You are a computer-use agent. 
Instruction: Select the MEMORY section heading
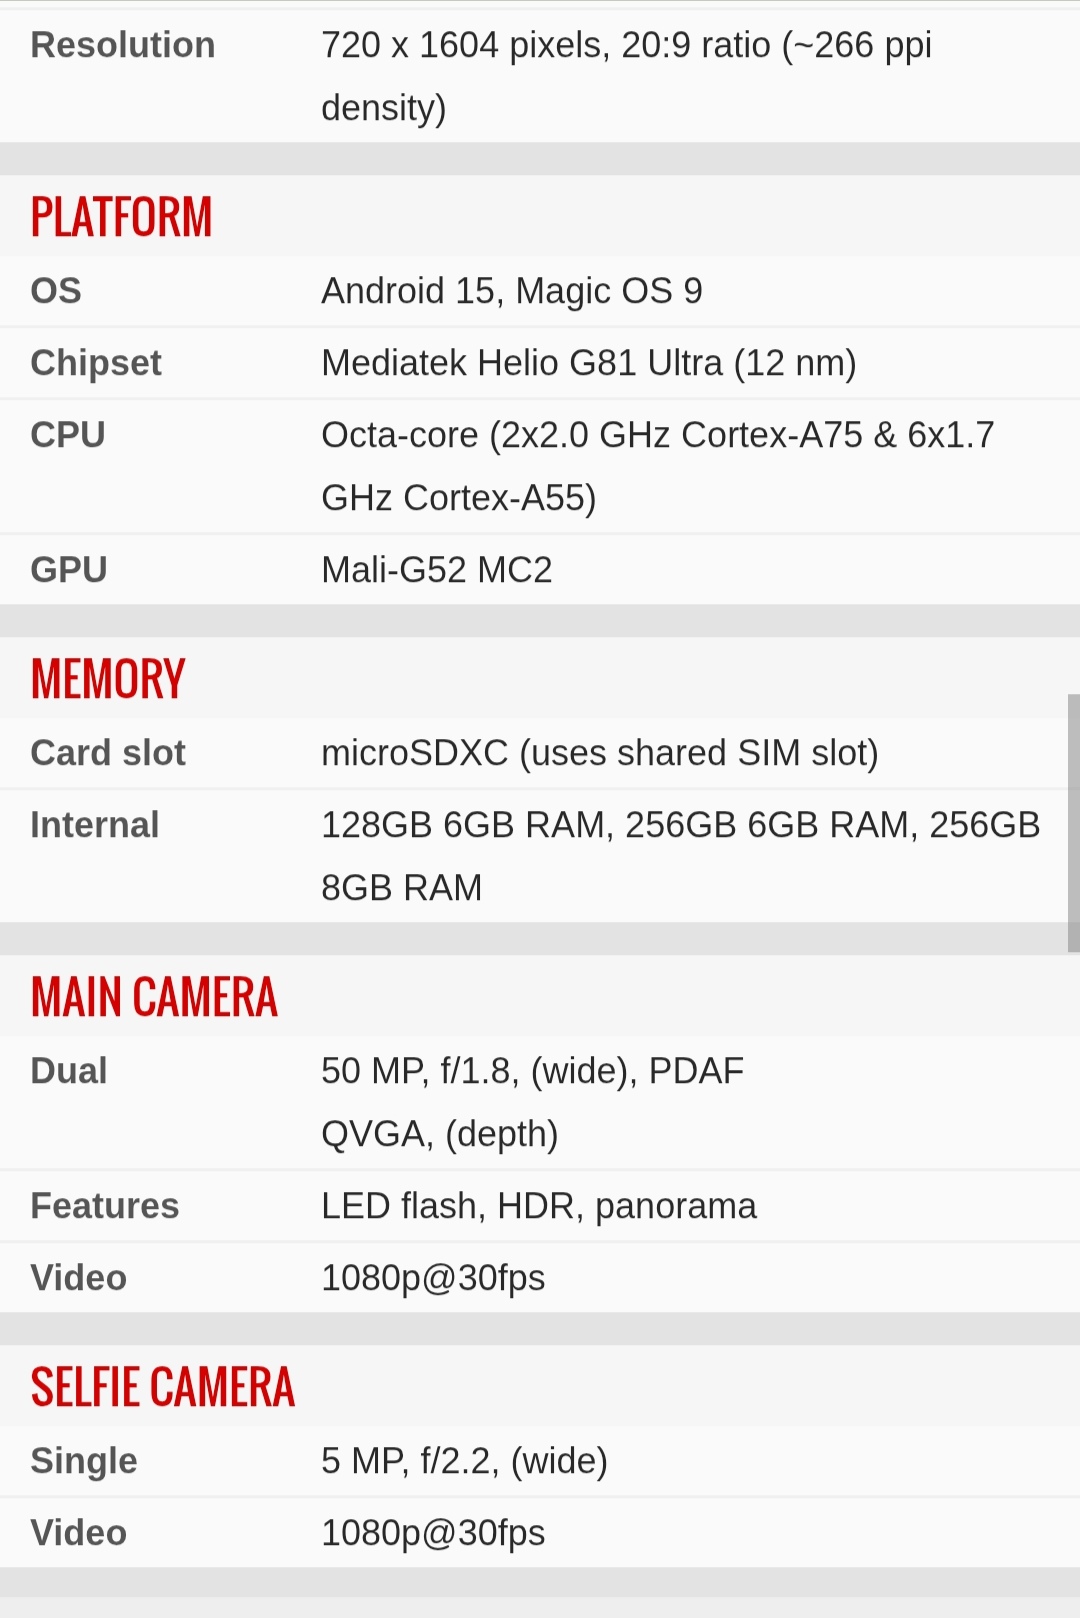point(108,679)
